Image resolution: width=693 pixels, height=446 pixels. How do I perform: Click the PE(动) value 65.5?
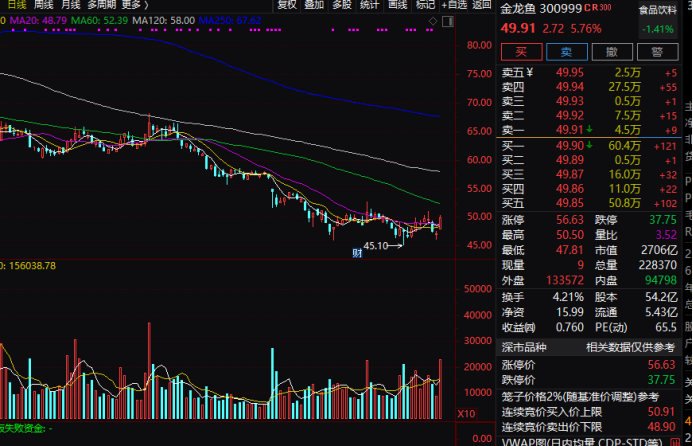click(x=666, y=327)
